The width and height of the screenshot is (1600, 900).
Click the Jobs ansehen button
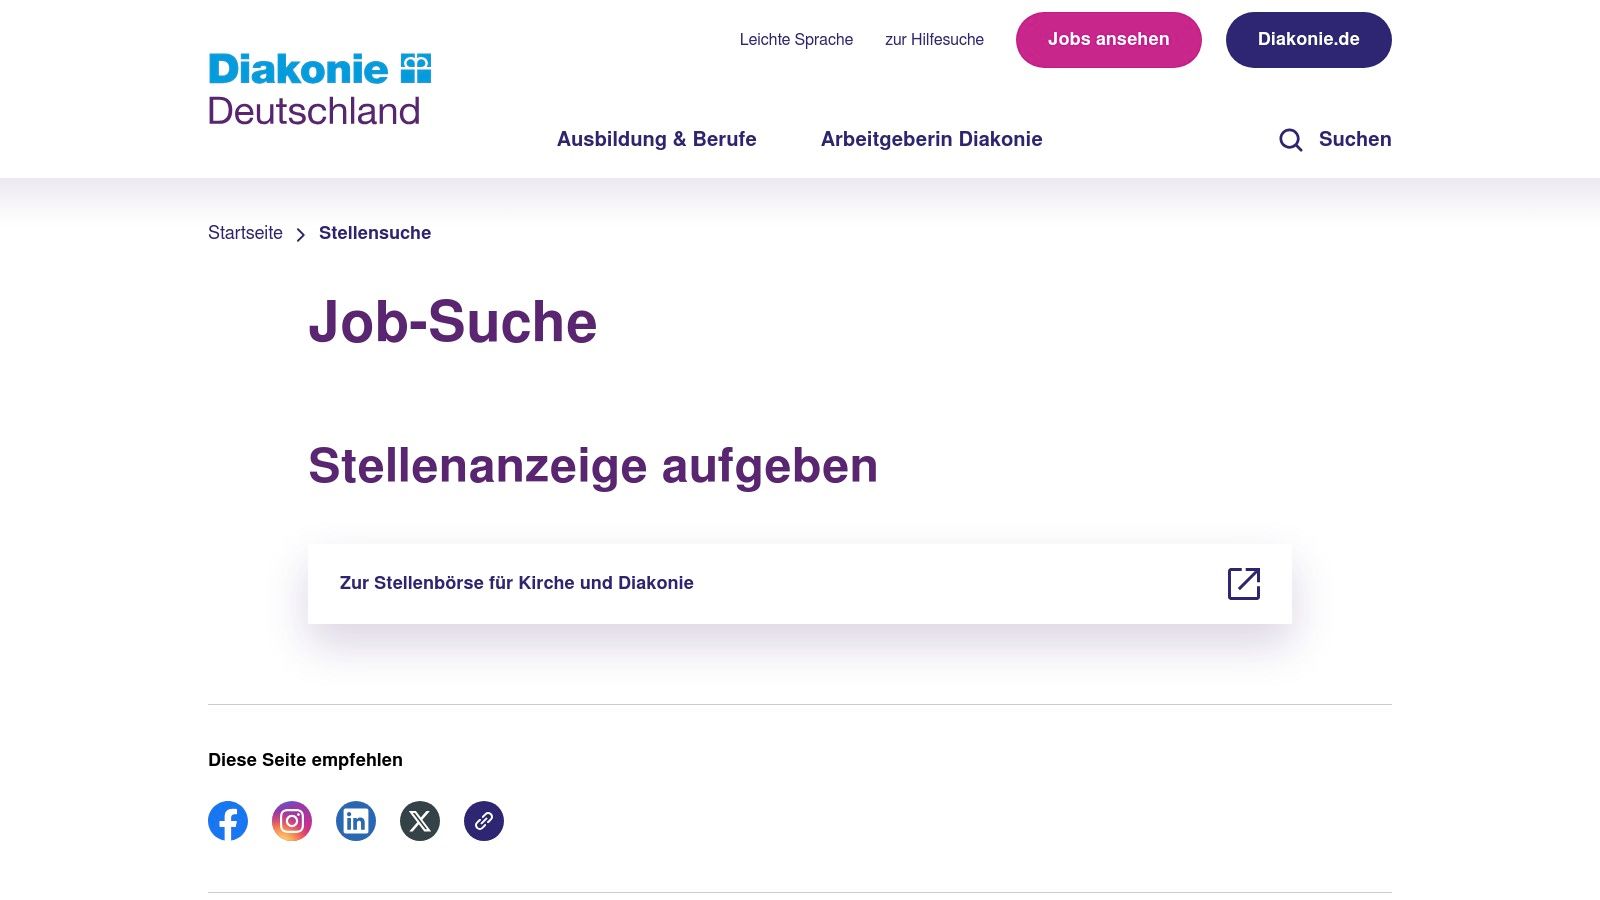[1108, 40]
